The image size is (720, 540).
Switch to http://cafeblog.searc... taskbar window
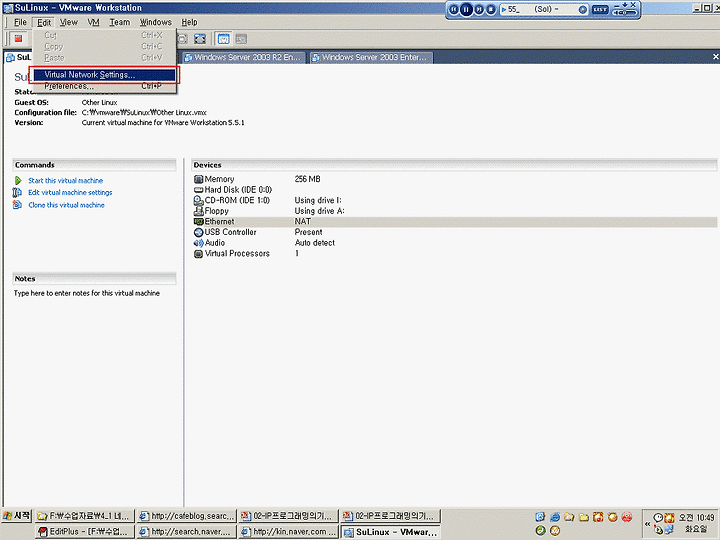187,516
